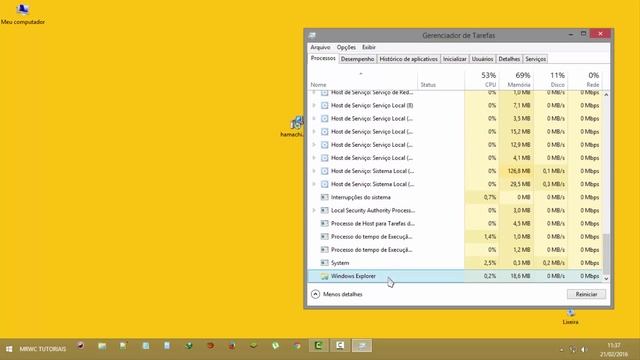Switch to the Inicializar tab
The width and height of the screenshot is (640, 360).
tap(455, 59)
